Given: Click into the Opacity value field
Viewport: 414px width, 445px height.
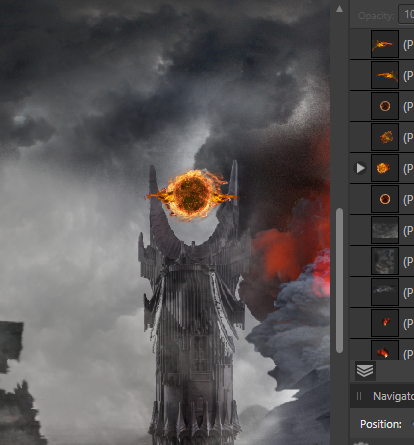Looking at the screenshot, I should [x=406, y=15].
